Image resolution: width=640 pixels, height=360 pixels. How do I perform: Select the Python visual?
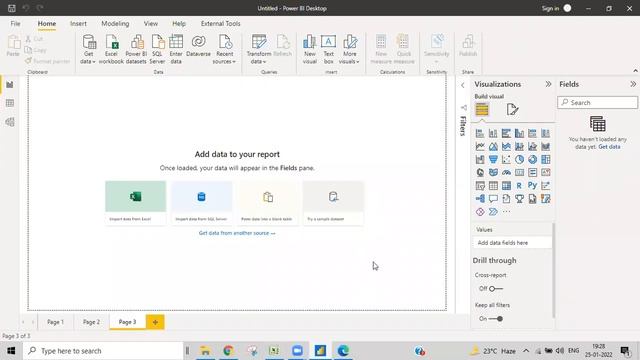[x=532, y=186]
